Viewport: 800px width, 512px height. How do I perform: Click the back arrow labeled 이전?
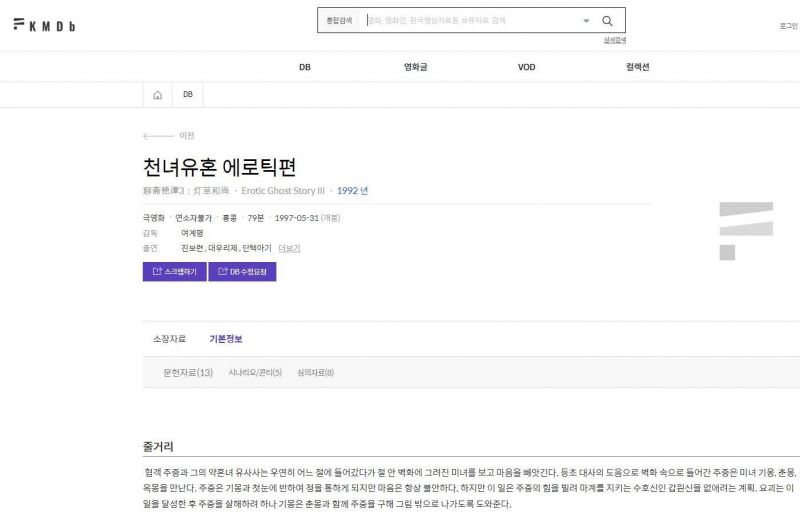[168, 135]
